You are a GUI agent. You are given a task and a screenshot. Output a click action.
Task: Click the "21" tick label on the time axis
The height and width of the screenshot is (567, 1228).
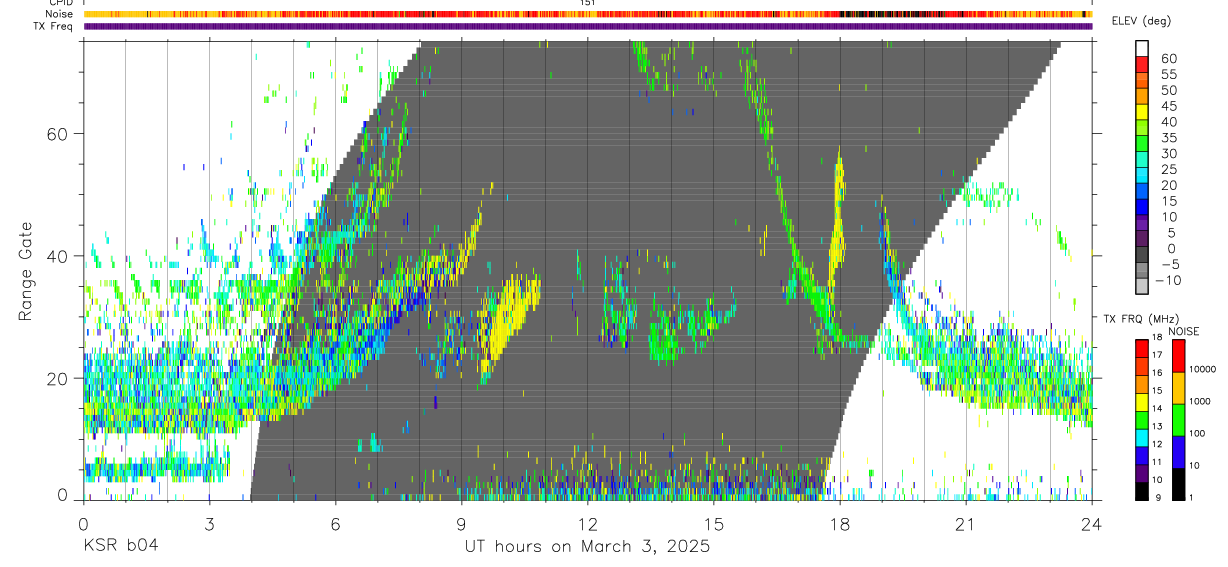pos(966,524)
